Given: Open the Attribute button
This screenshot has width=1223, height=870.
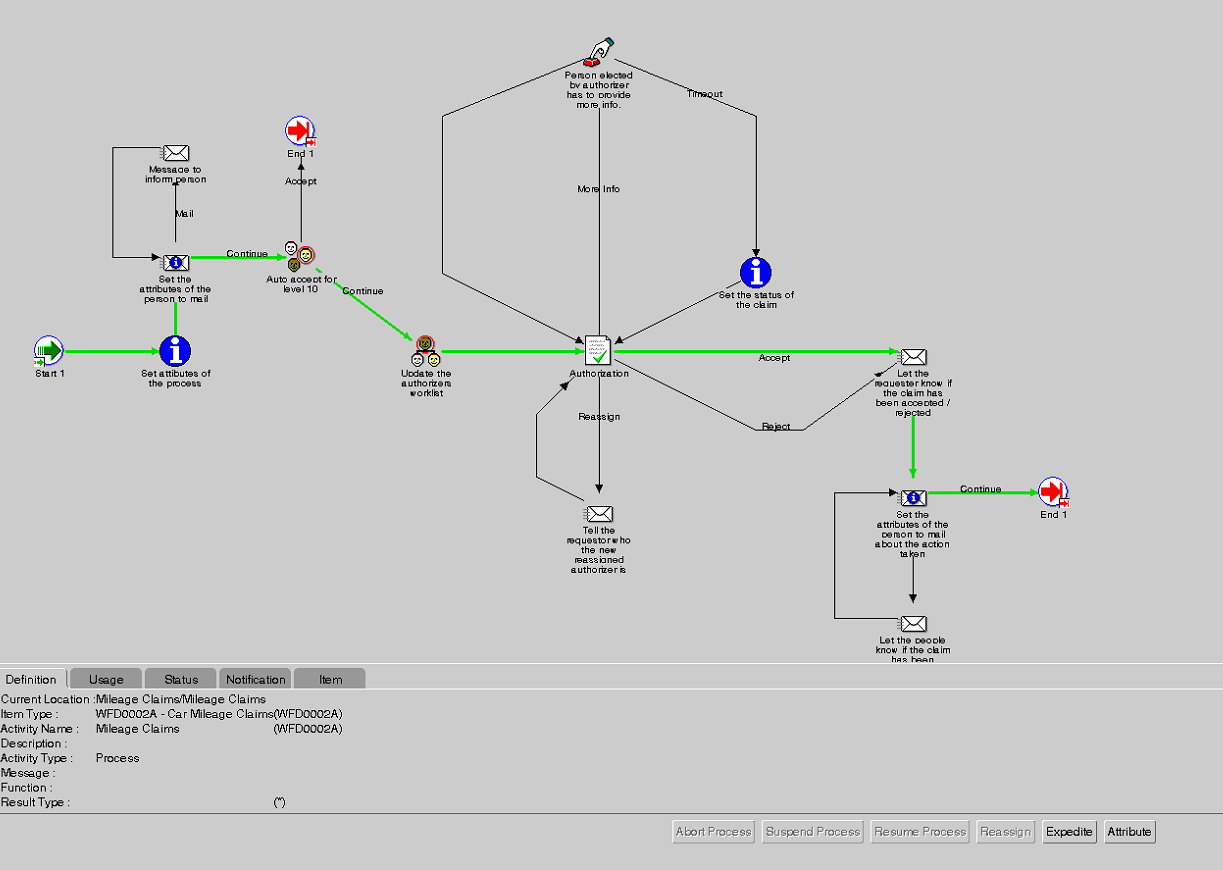Looking at the screenshot, I should (x=1130, y=832).
